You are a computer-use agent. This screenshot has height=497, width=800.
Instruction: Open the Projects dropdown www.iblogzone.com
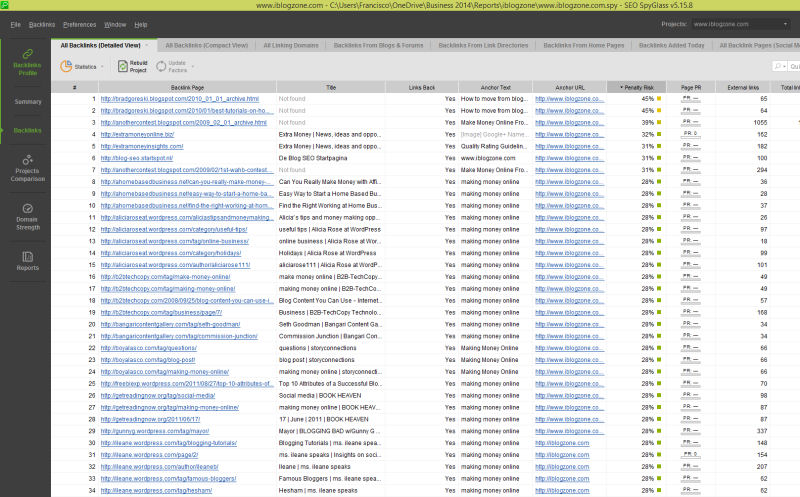[740, 24]
